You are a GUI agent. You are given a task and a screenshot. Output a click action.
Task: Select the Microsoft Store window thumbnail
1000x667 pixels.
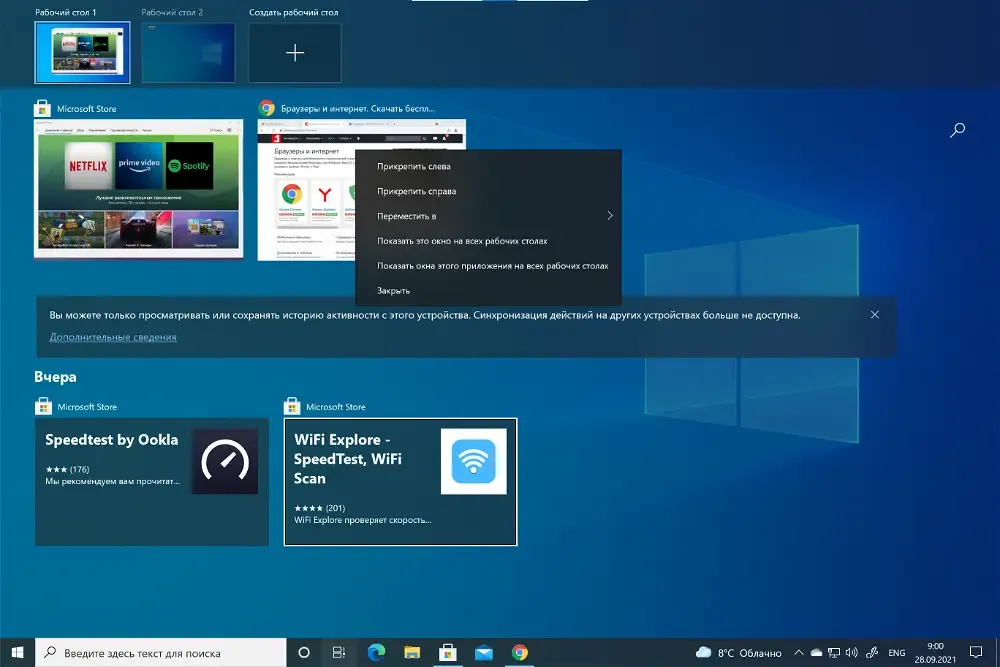[138, 189]
